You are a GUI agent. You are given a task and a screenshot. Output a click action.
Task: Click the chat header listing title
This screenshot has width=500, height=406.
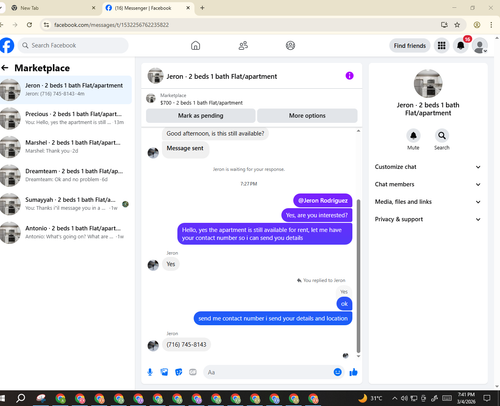pos(222,76)
